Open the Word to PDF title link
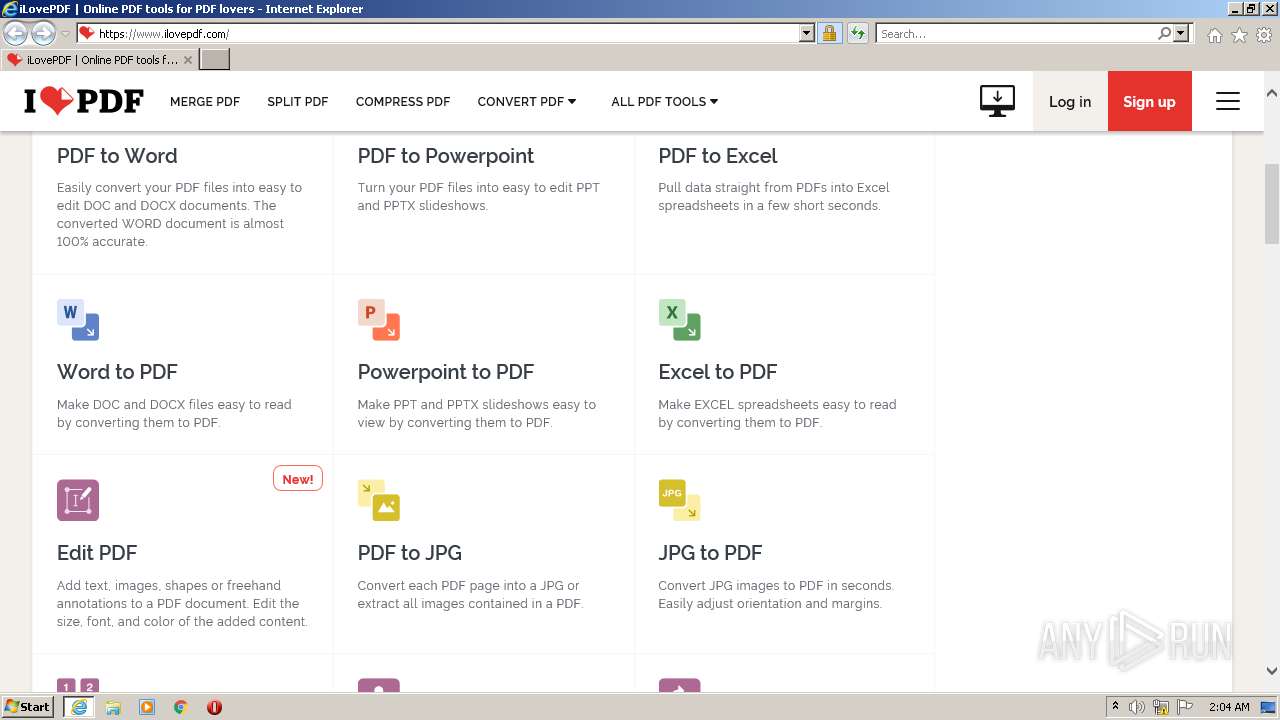This screenshot has width=1280, height=720. [x=117, y=372]
